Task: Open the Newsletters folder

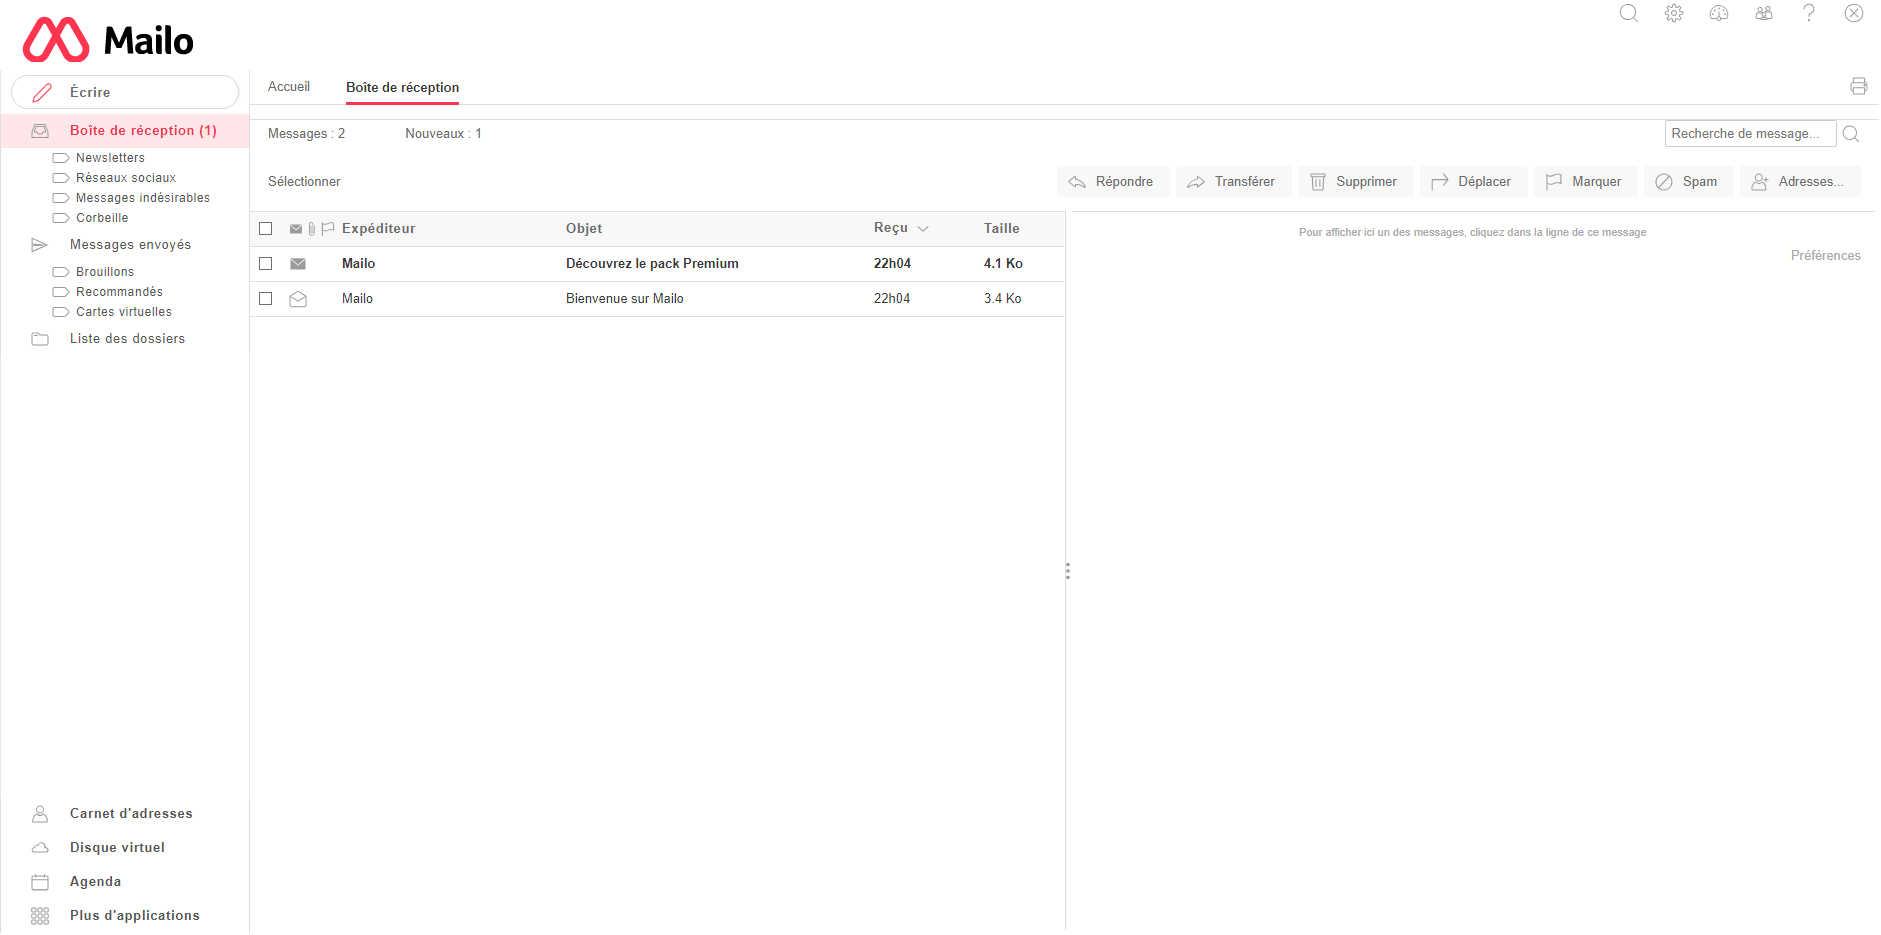Action: [110, 158]
